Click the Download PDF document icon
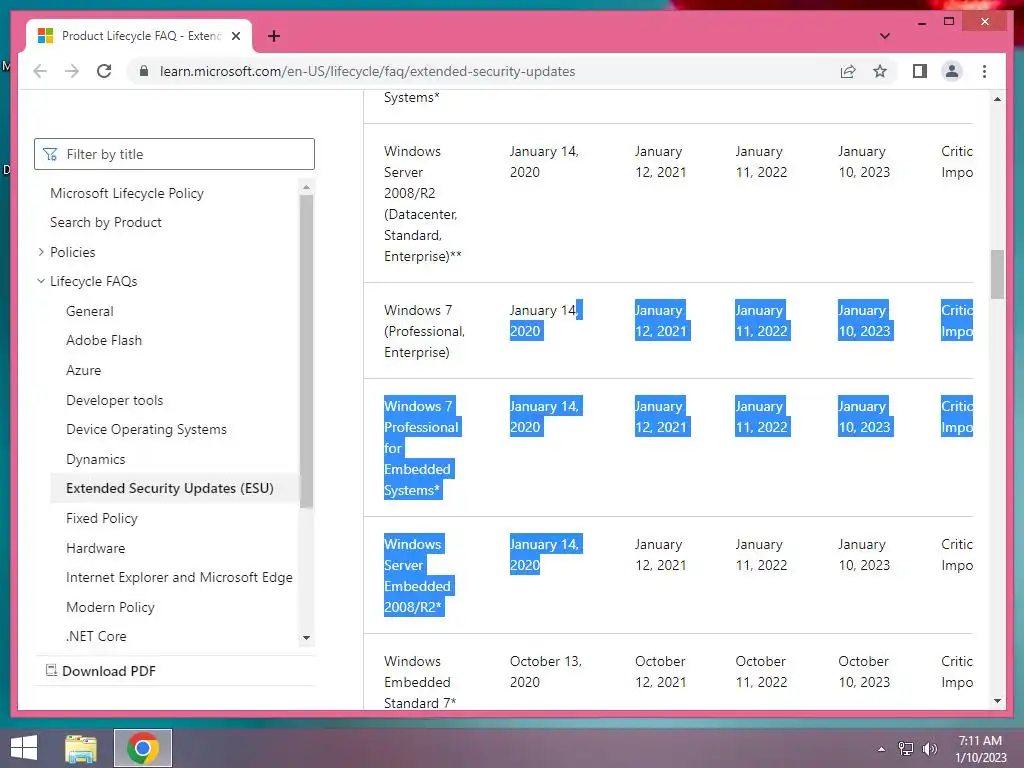The image size is (1024, 768). 51,670
